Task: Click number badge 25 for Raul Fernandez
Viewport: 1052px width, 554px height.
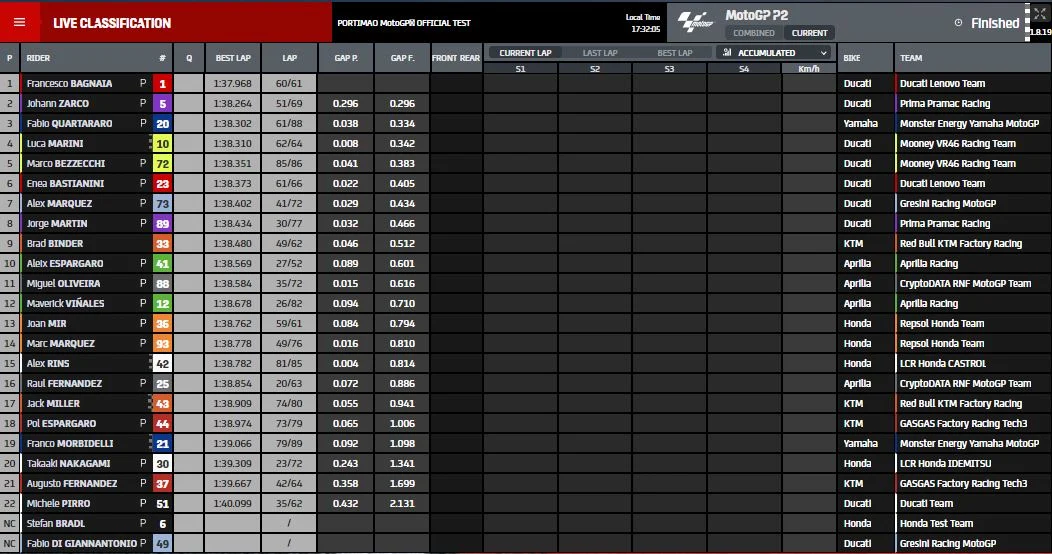Action: (x=162, y=384)
